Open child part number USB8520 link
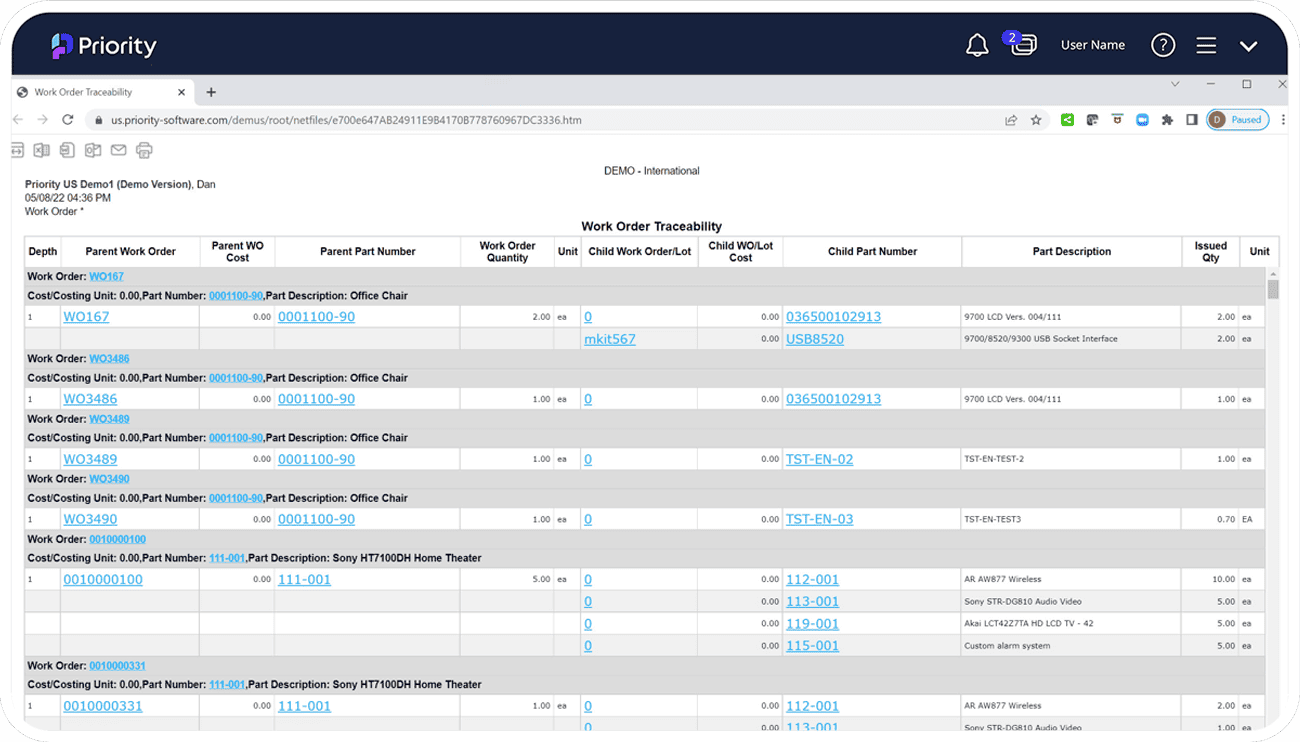 tap(815, 339)
